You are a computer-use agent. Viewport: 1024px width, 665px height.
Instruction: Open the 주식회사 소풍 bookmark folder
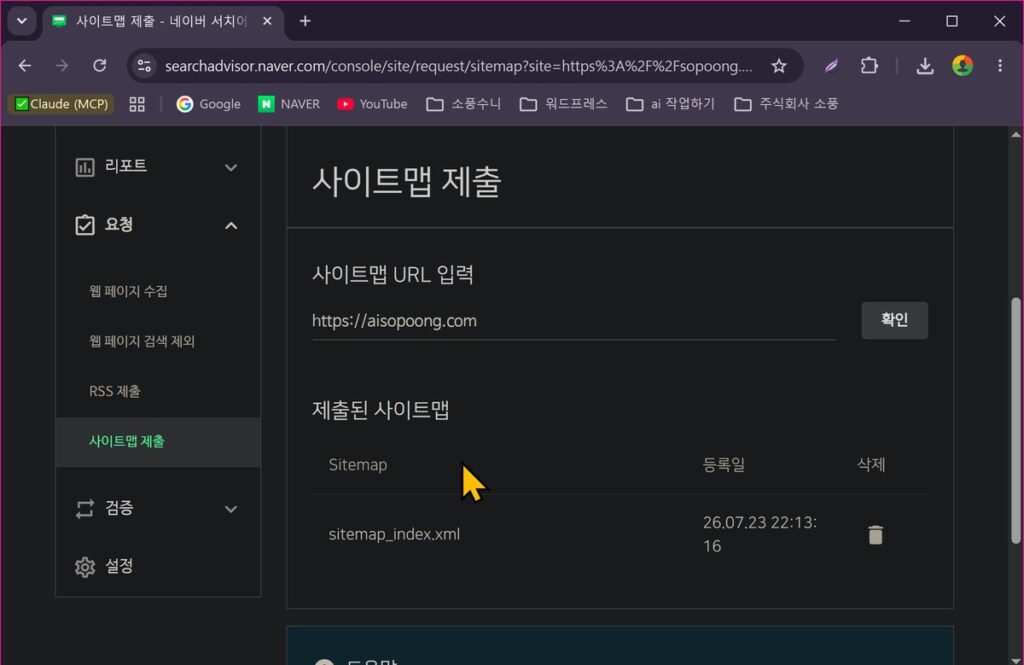click(x=786, y=104)
